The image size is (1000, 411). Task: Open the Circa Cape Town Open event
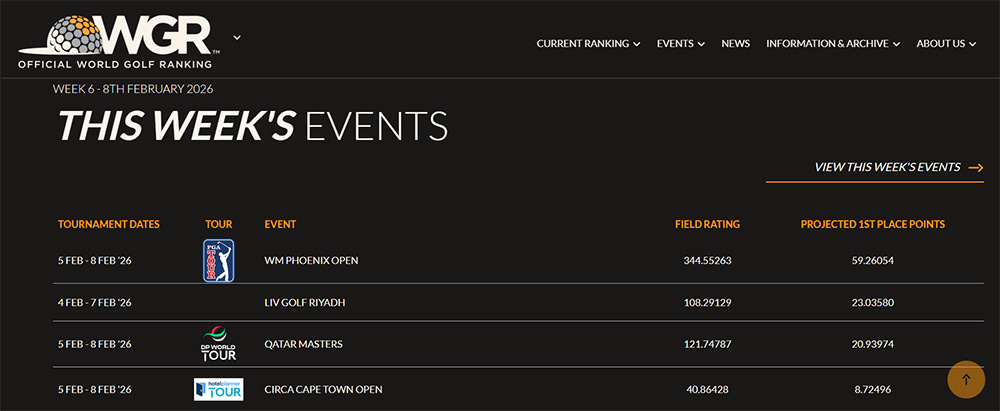point(323,389)
